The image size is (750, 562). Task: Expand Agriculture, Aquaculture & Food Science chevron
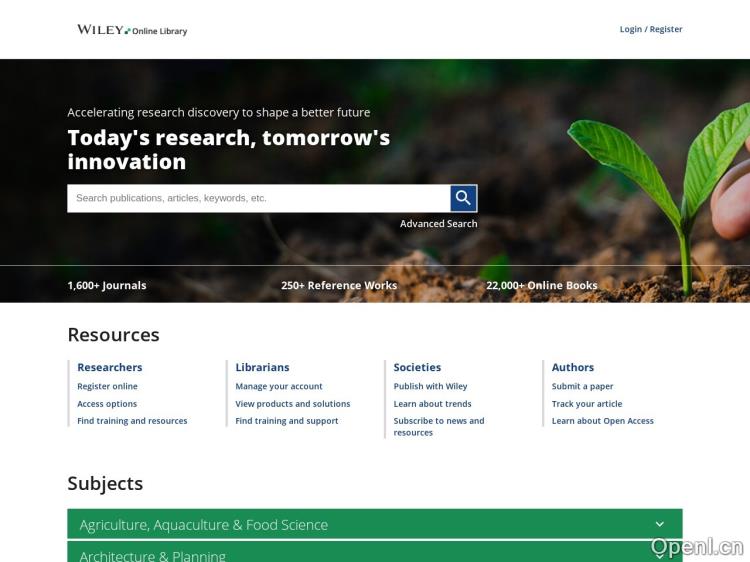659,524
